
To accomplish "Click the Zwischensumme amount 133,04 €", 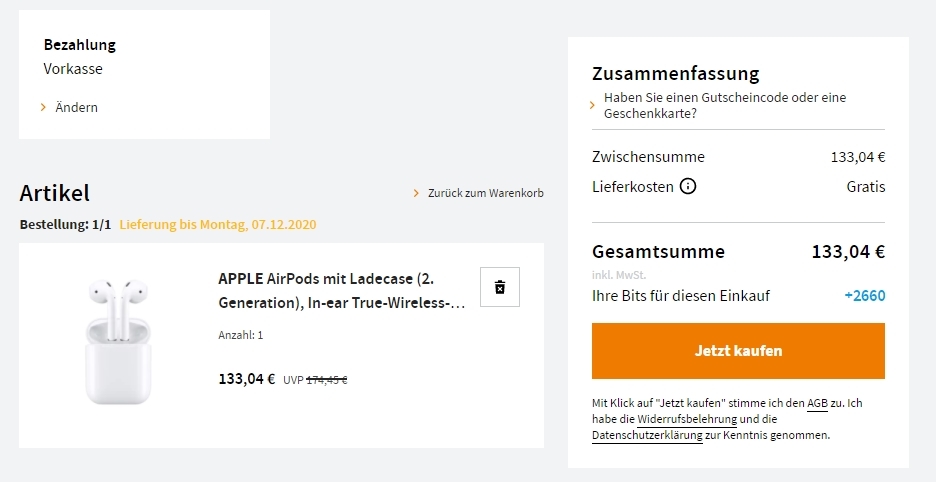I will point(857,157).
